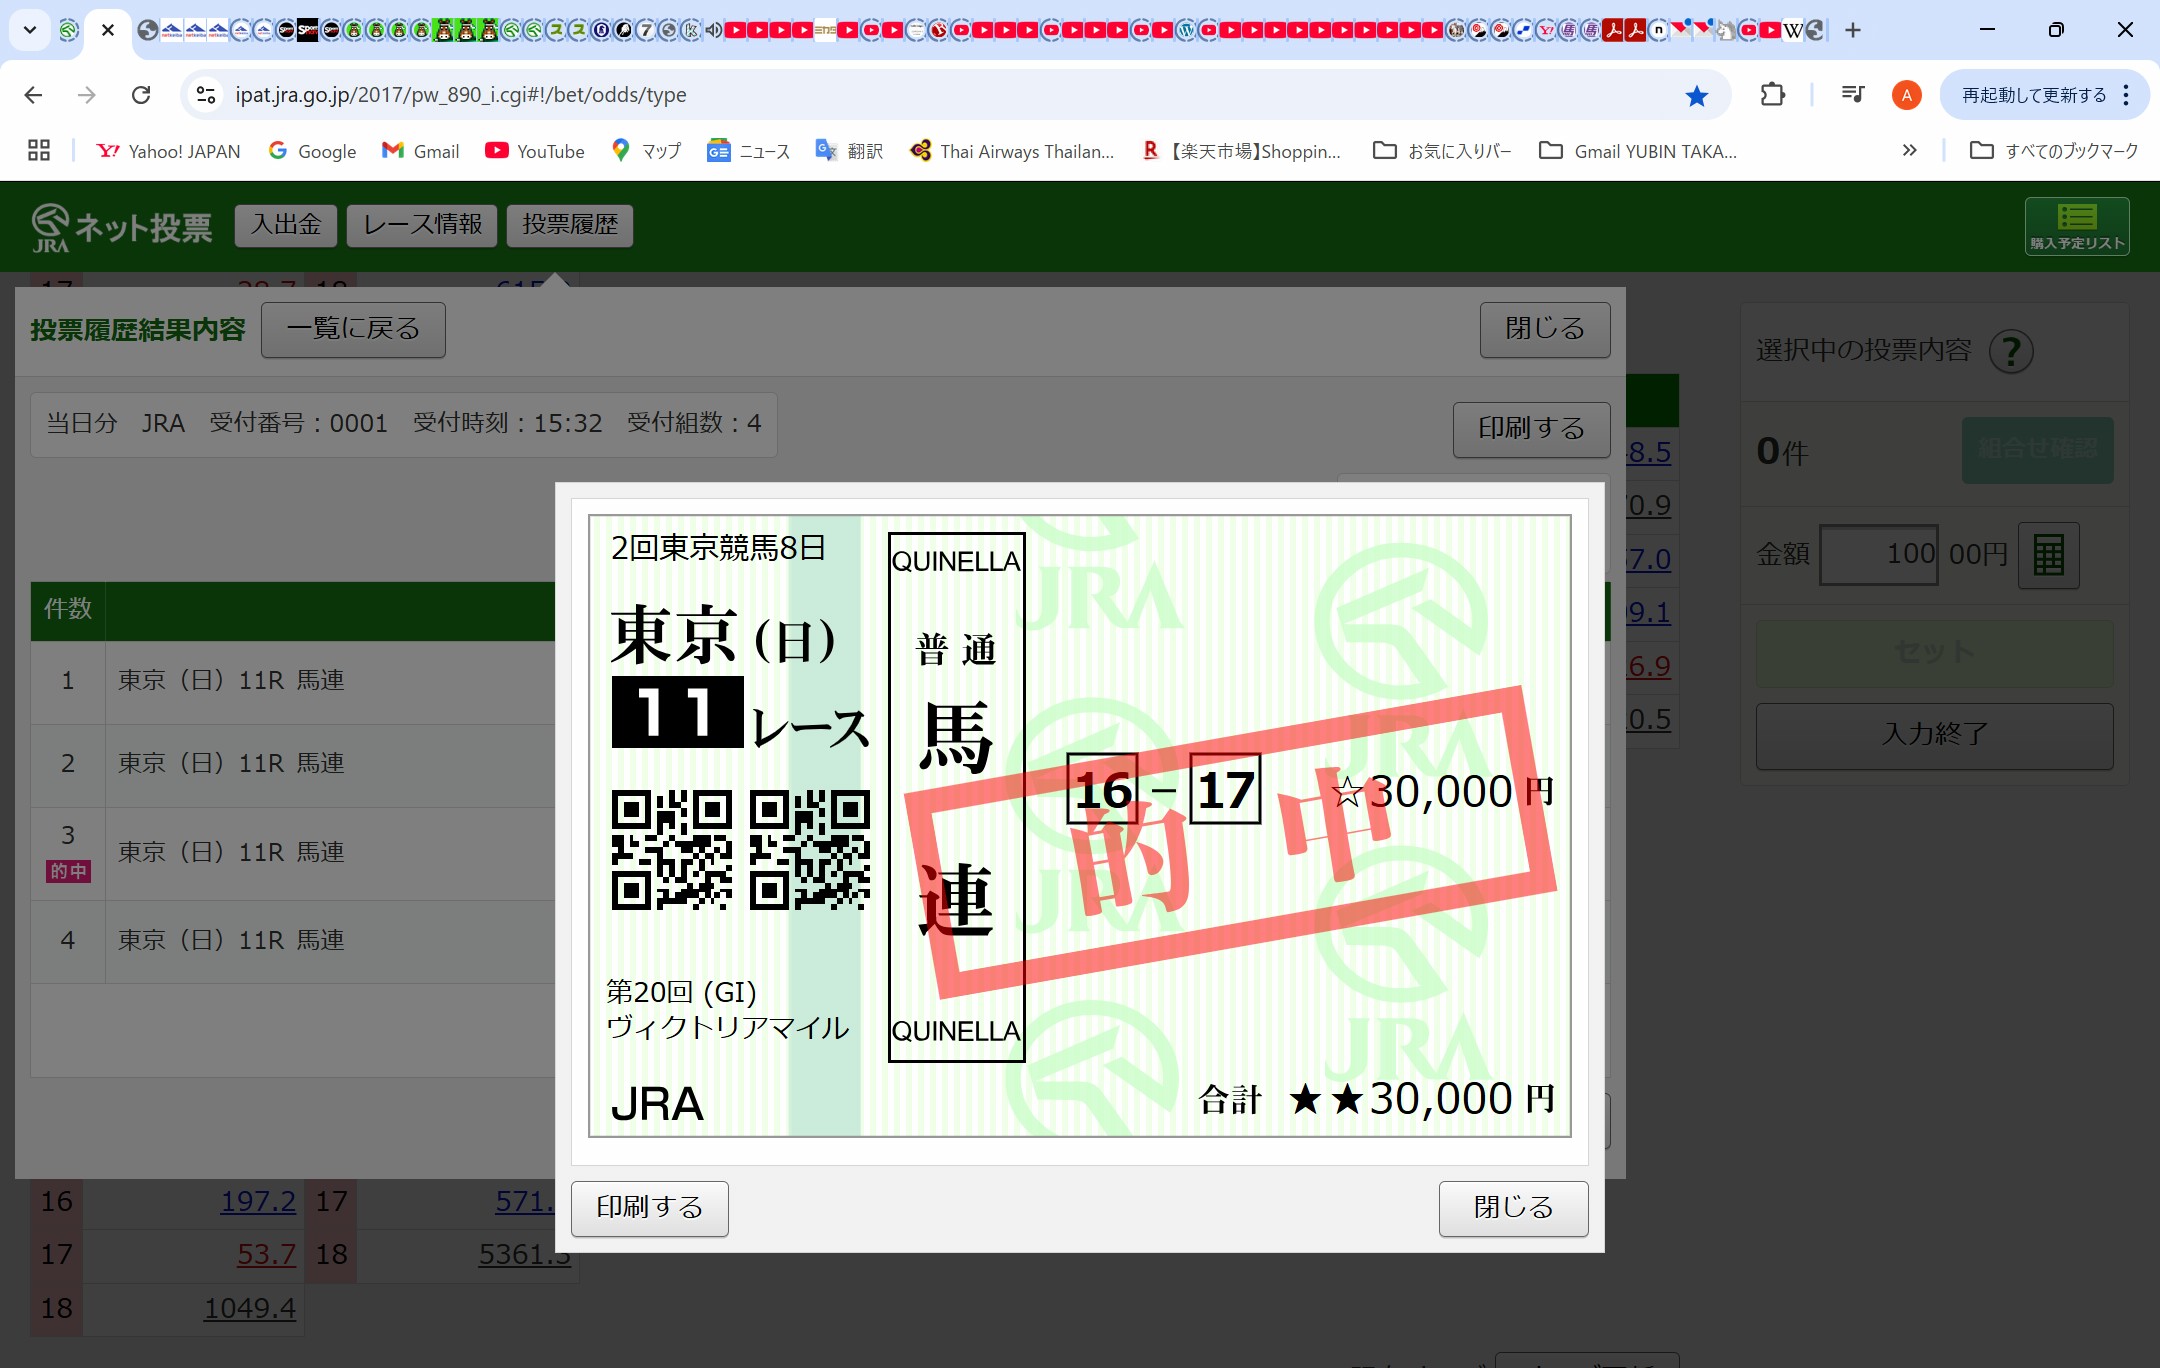Open a new browser tab
The width and height of the screenshot is (2160, 1368).
click(x=1853, y=30)
